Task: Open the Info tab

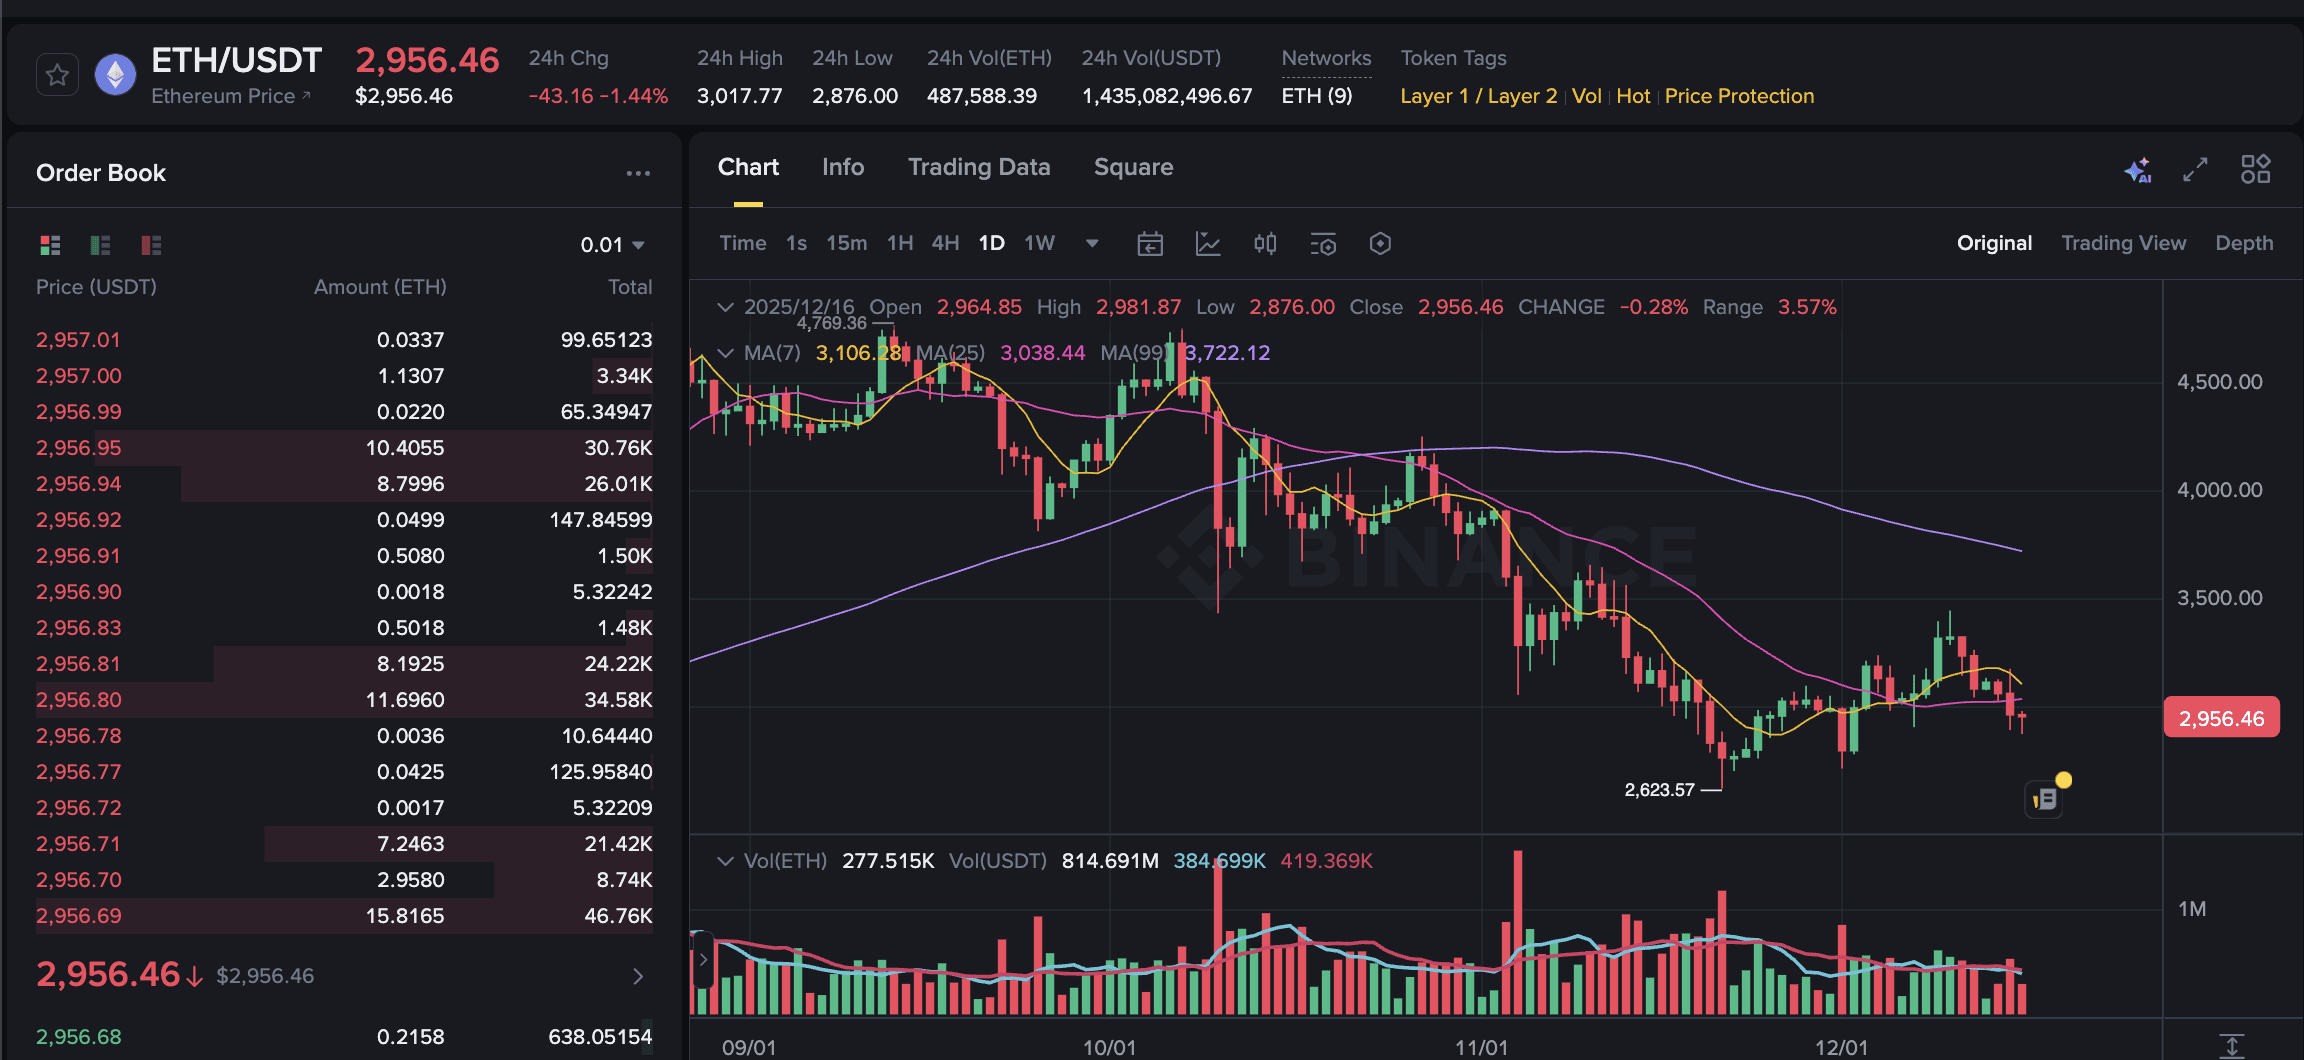Action: pos(843,167)
